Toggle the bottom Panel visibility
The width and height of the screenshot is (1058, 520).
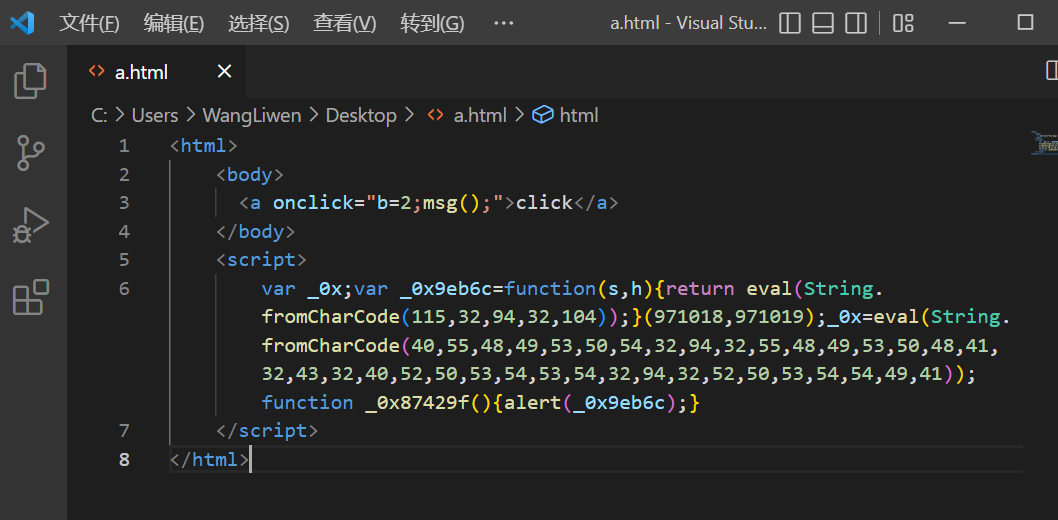[823, 23]
